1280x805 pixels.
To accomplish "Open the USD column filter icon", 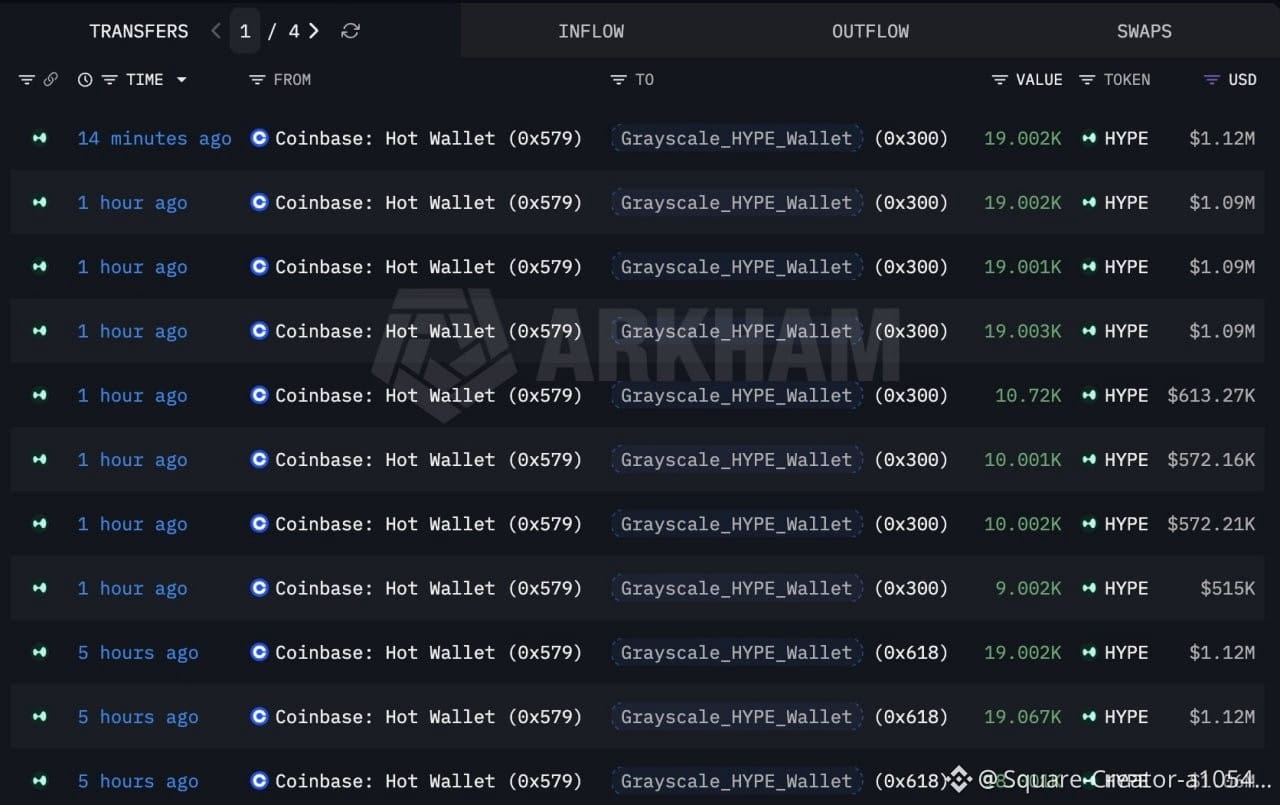I will [1212, 80].
